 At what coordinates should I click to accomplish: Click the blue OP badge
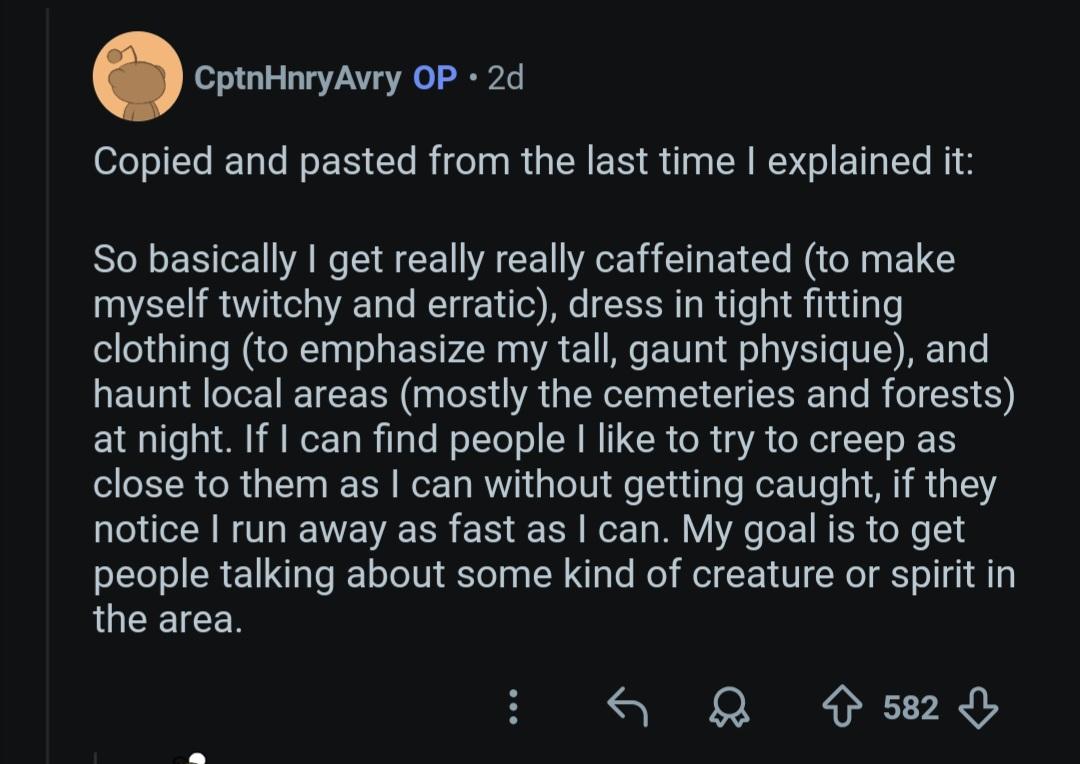point(435,78)
